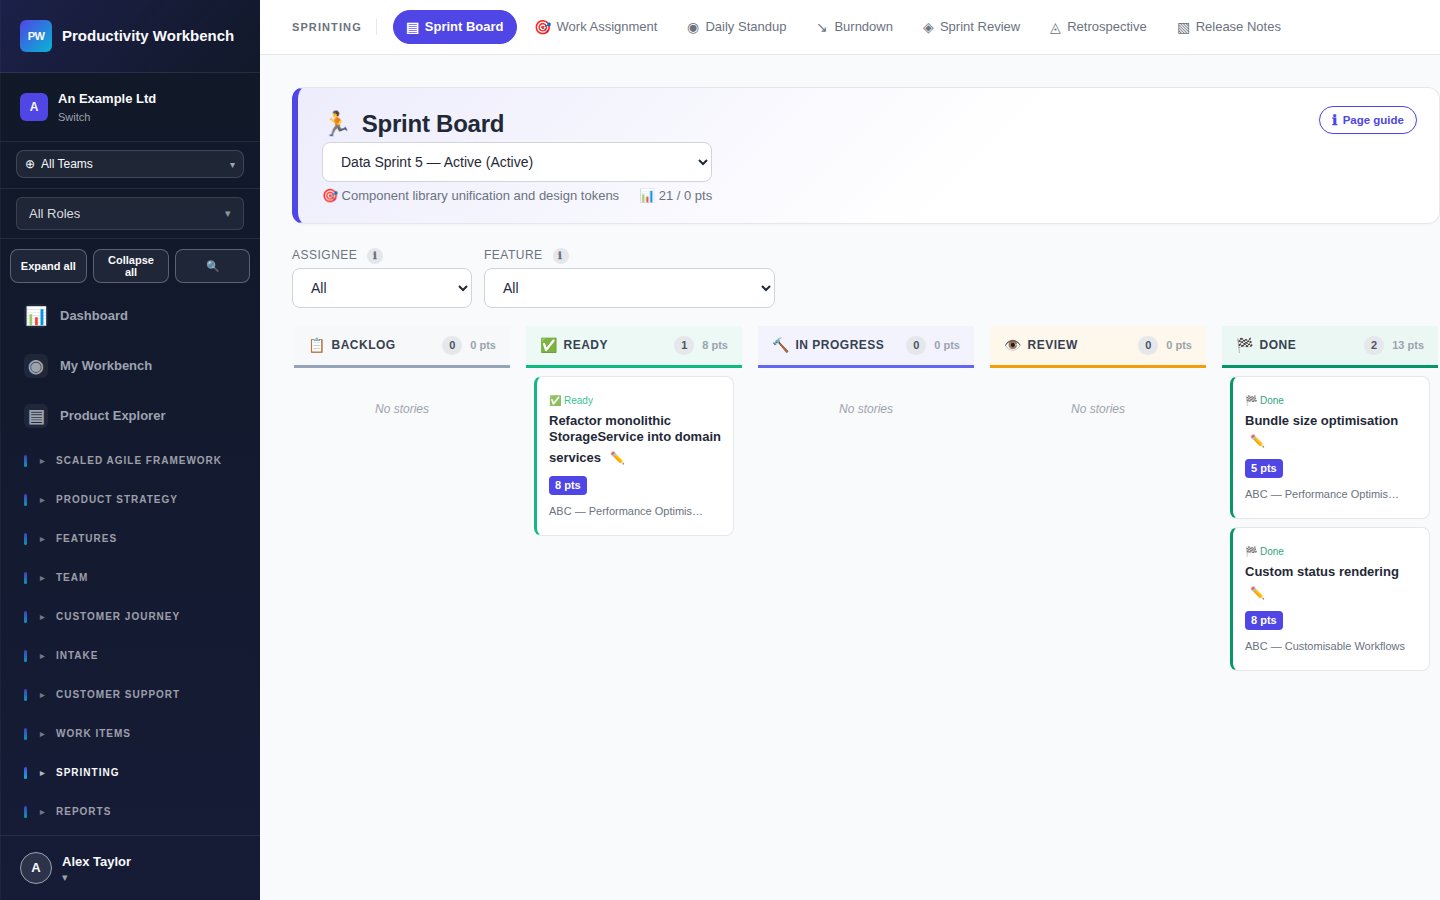Expand the Reports section
1440x900 pixels.
130,812
